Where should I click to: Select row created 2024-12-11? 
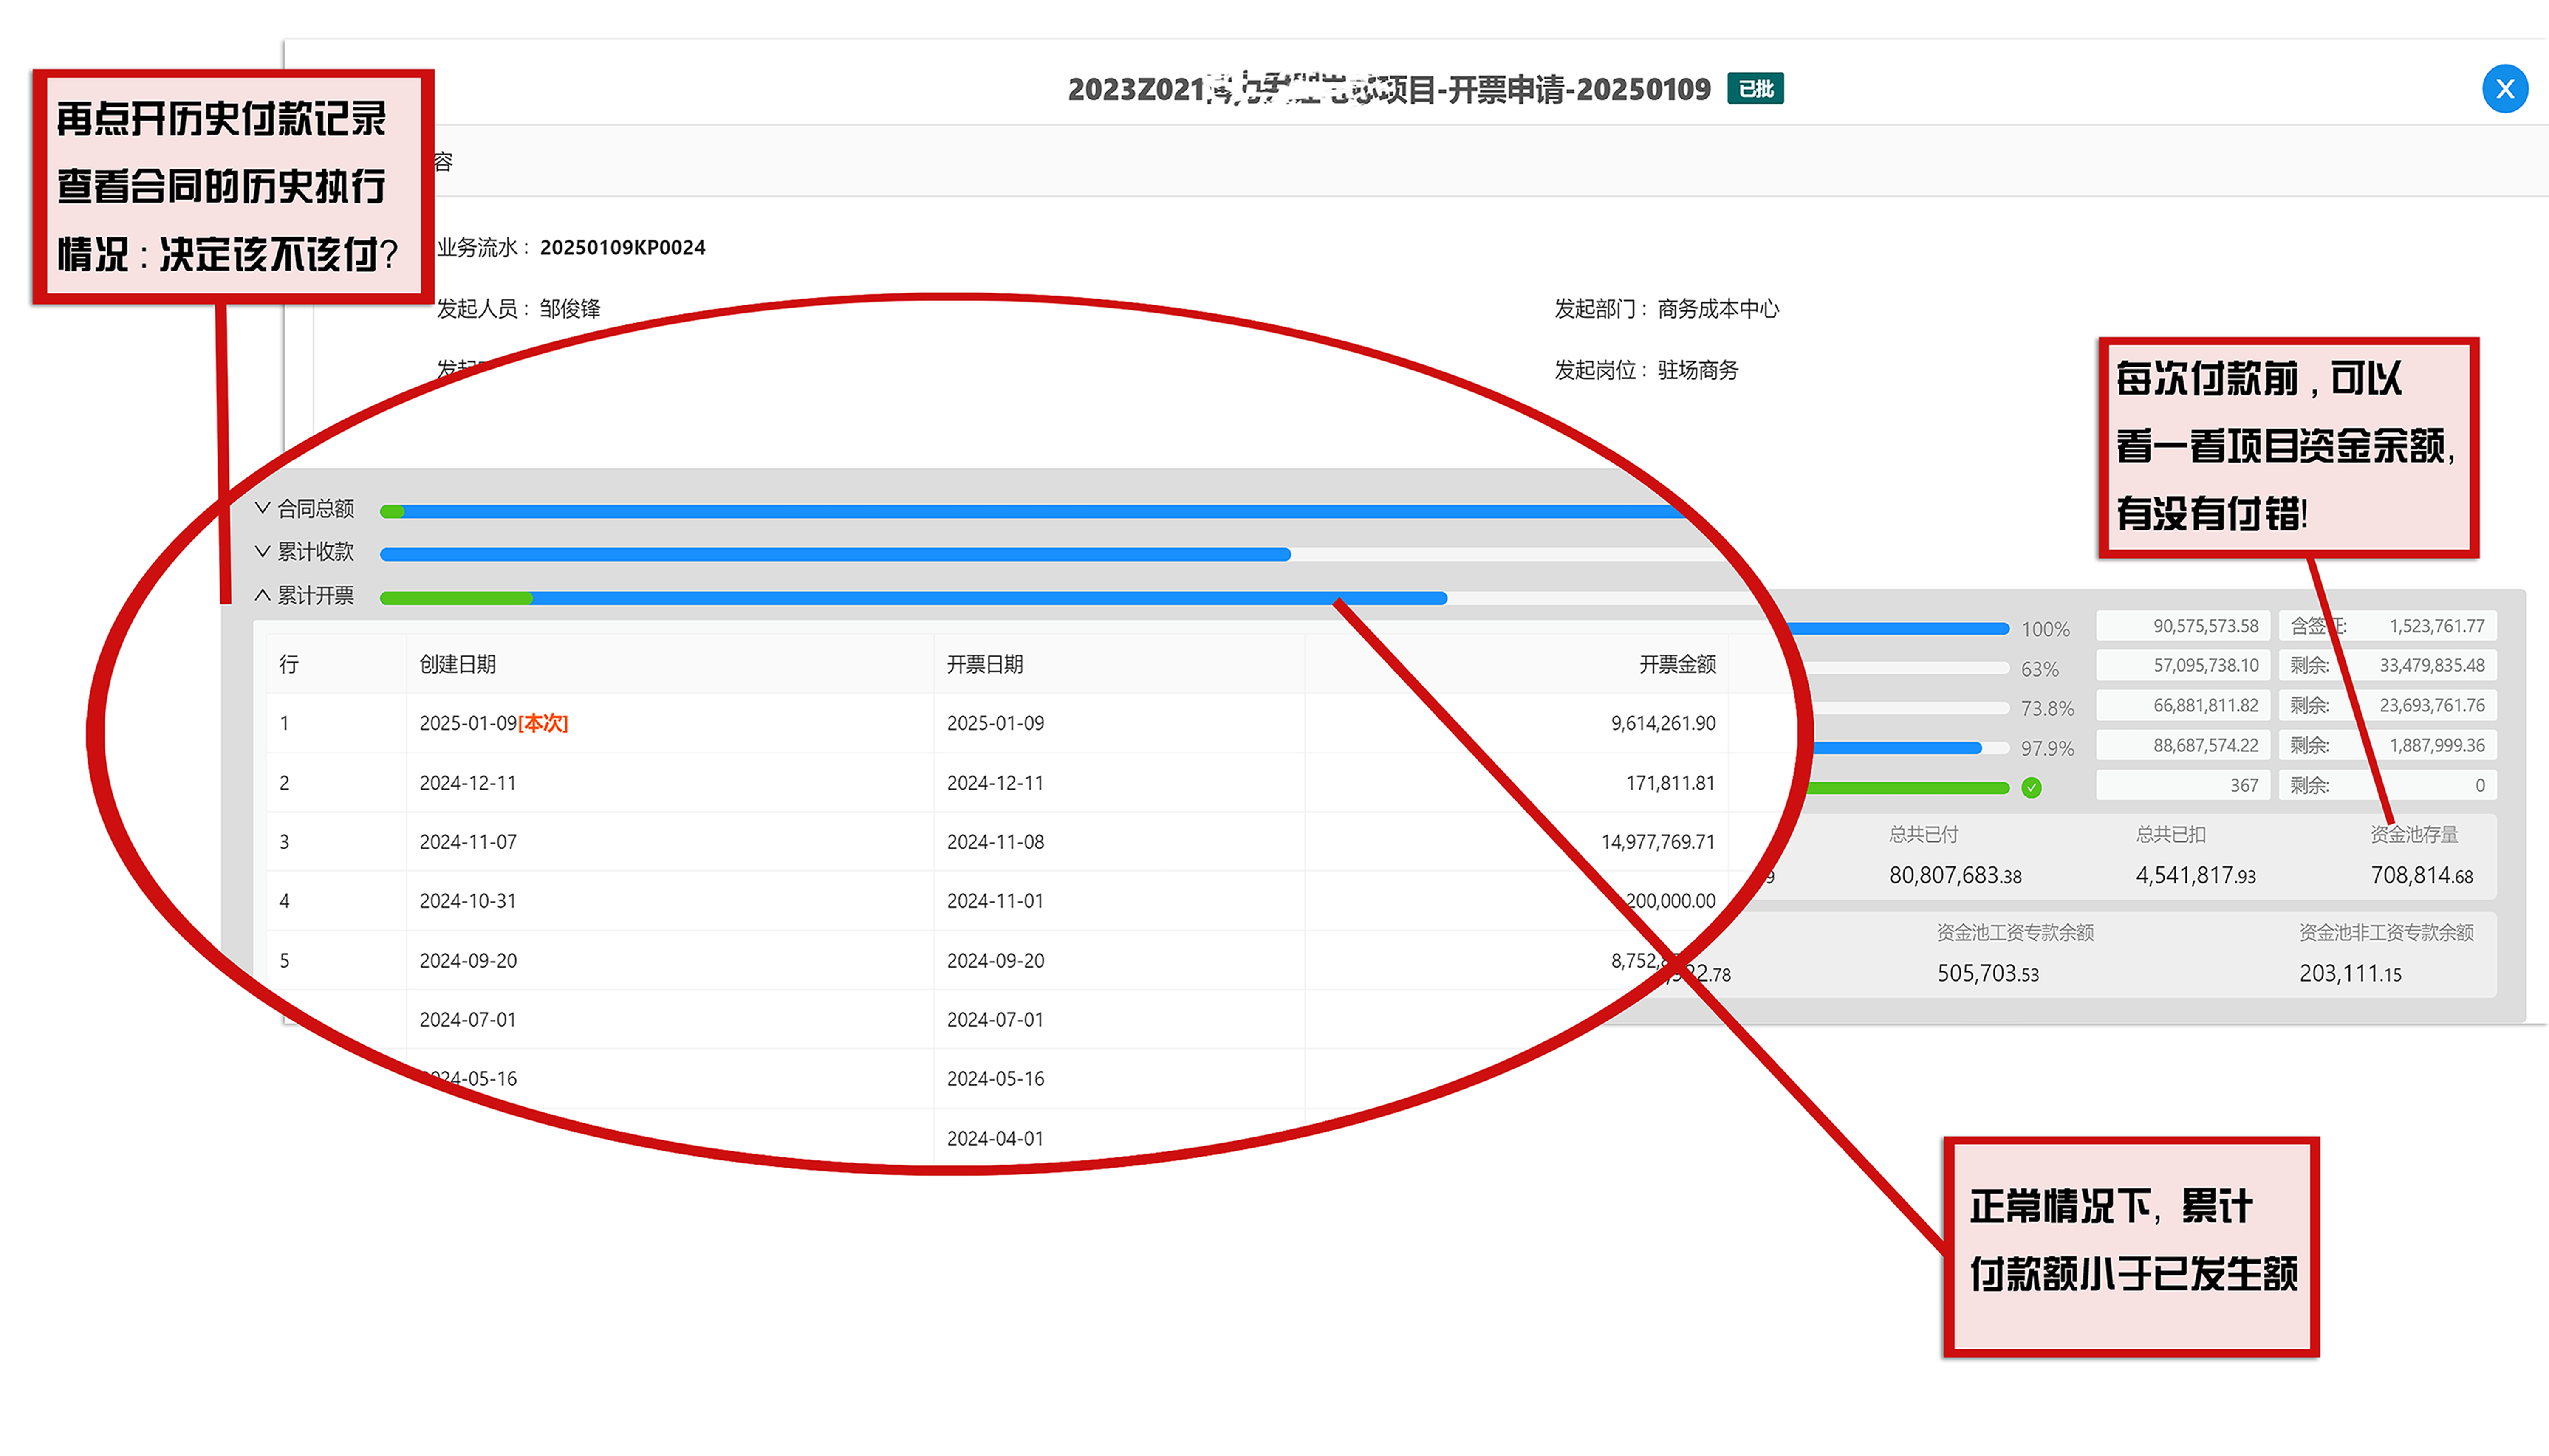click(x=997, y=783)
